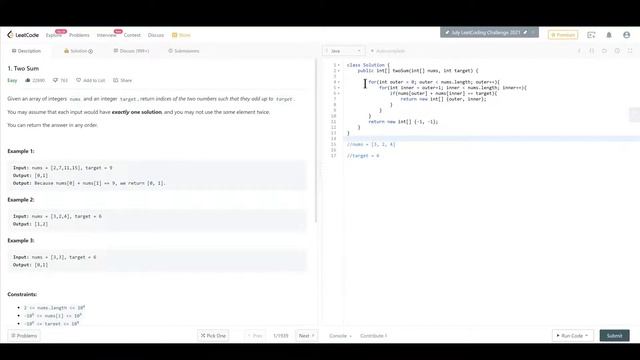Click the thumbs-down dislike icon
Image resolution: width=640 pixels, height=360 pixels.
[56, 80]
